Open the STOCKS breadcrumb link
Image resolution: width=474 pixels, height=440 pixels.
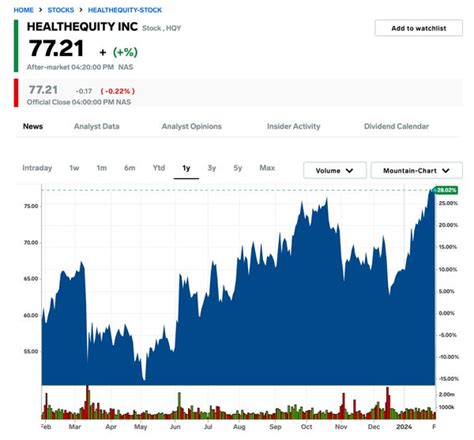61,10
